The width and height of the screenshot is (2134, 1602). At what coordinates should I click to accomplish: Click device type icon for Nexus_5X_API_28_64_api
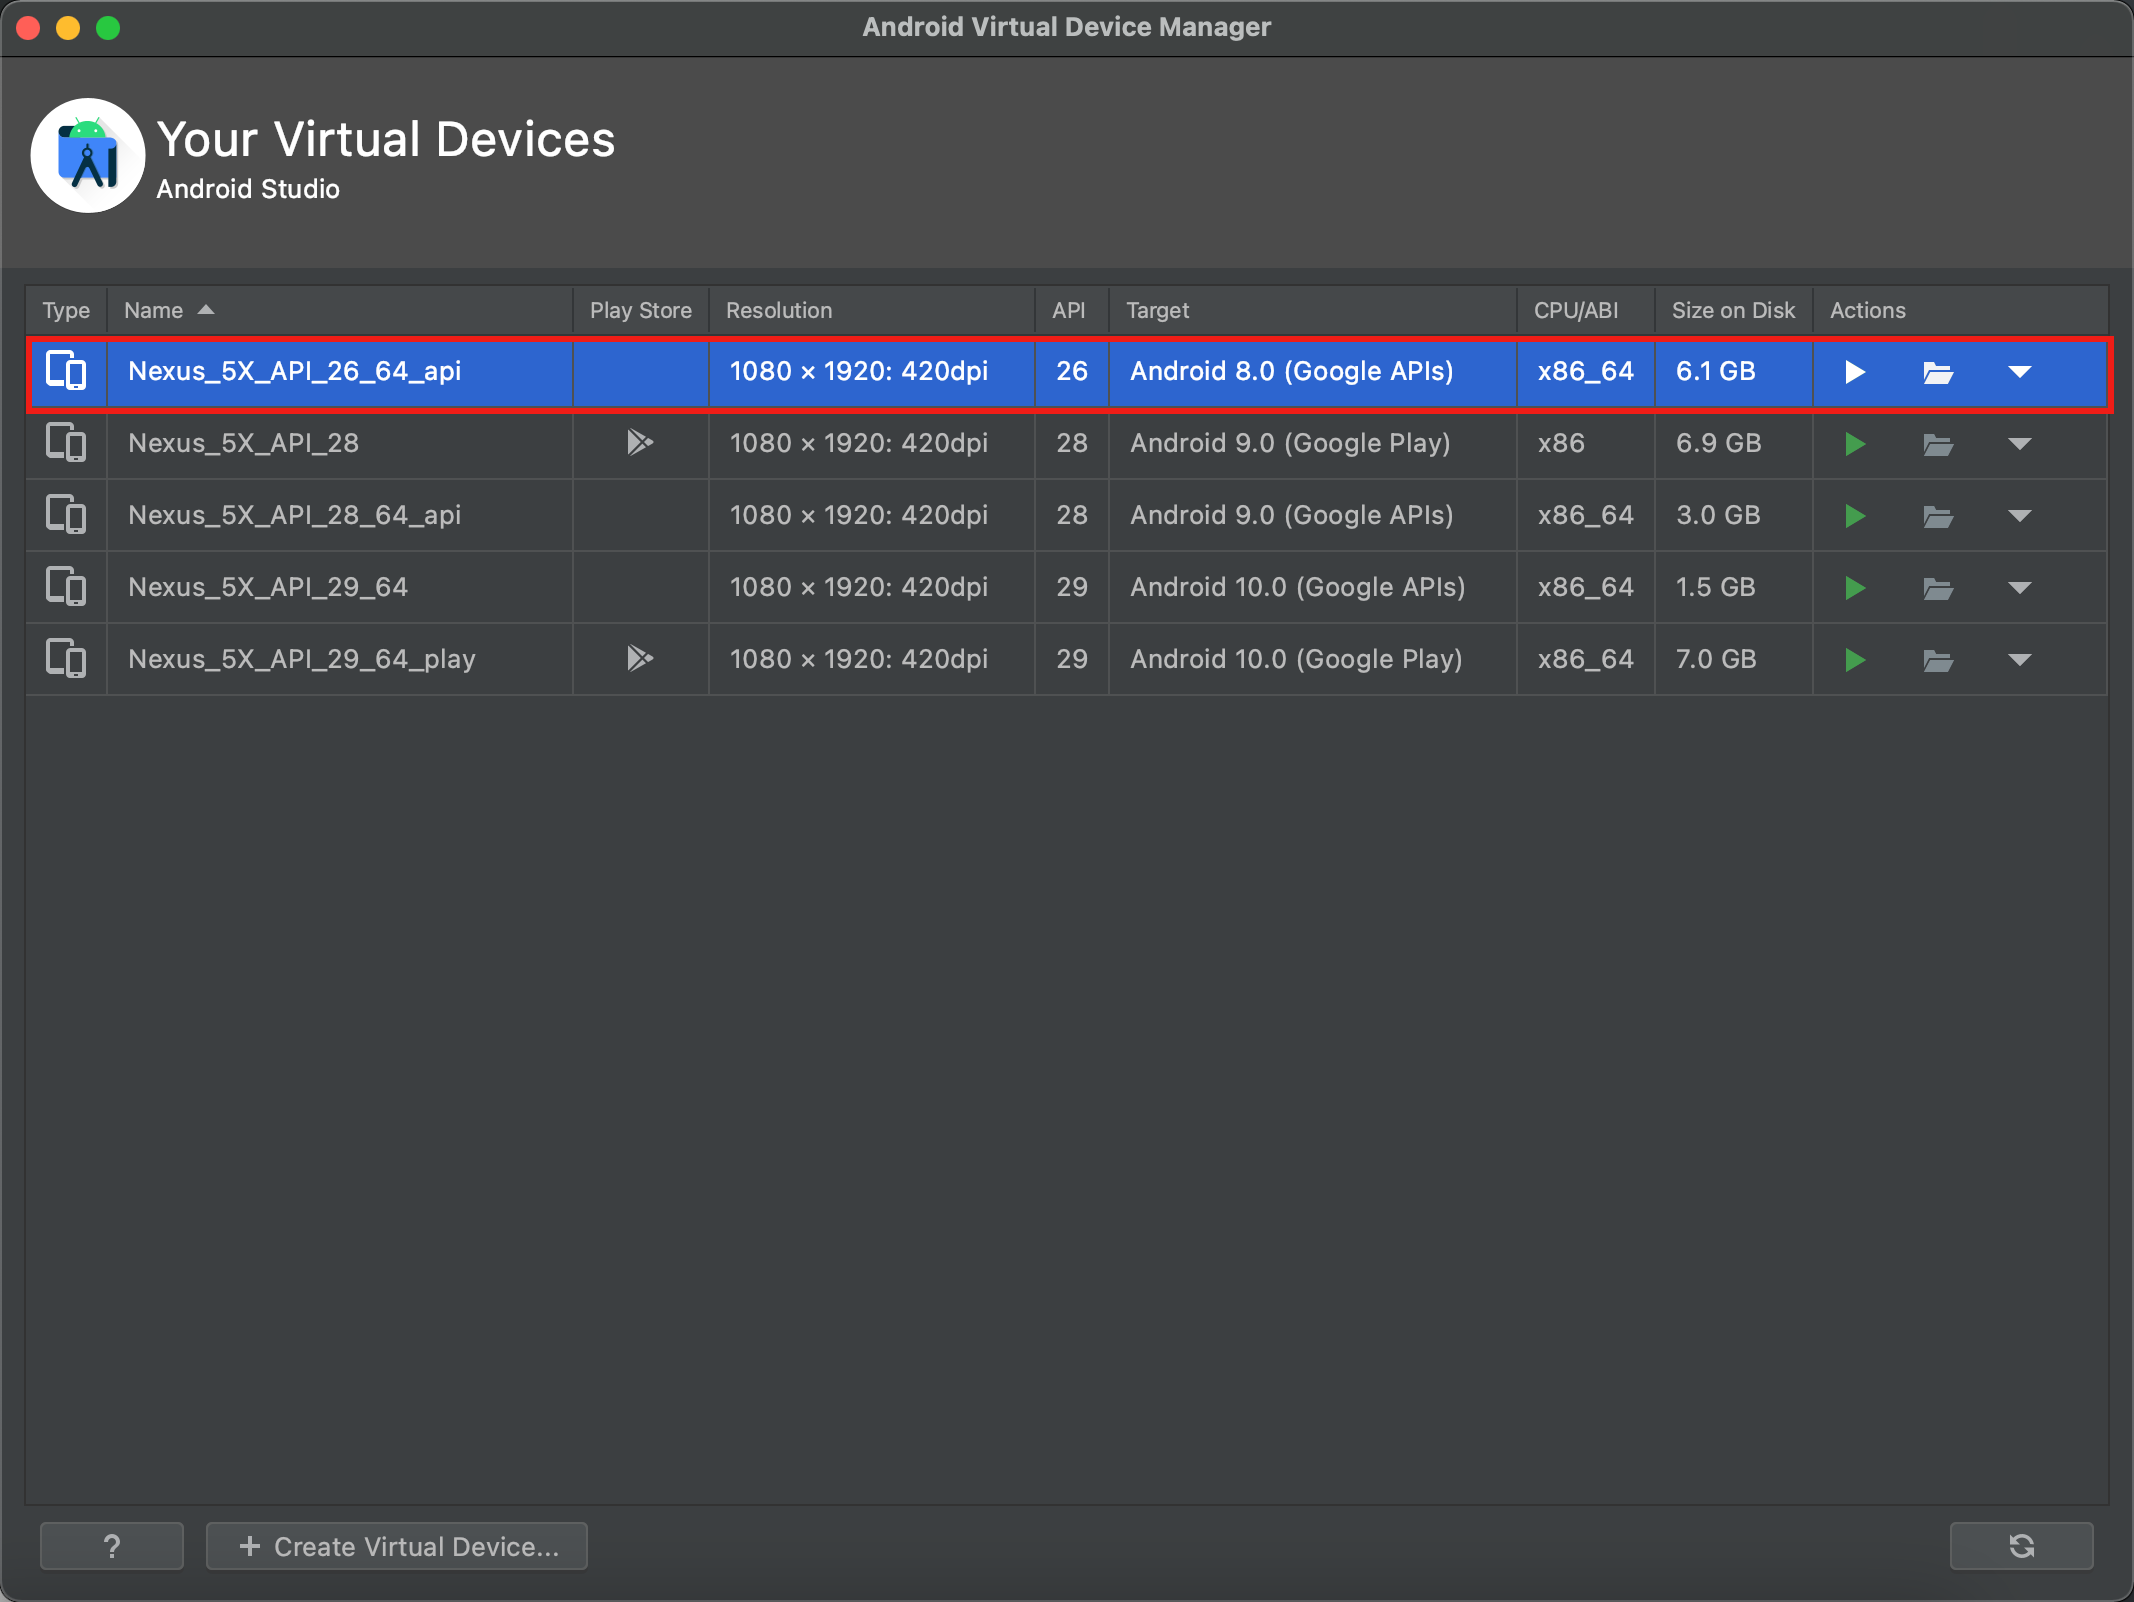pos(66,515)
